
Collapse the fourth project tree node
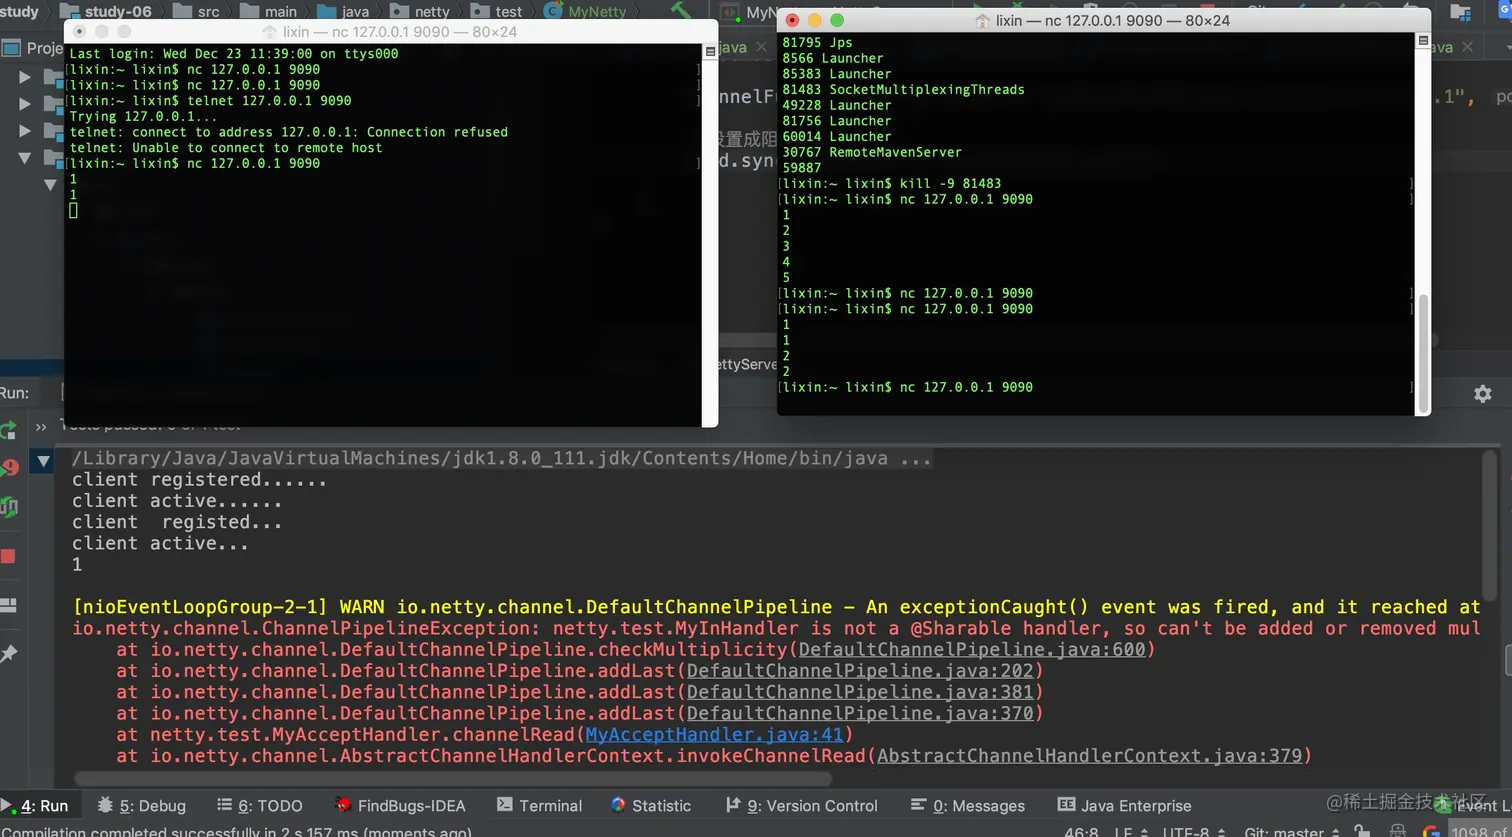[25, 158]
